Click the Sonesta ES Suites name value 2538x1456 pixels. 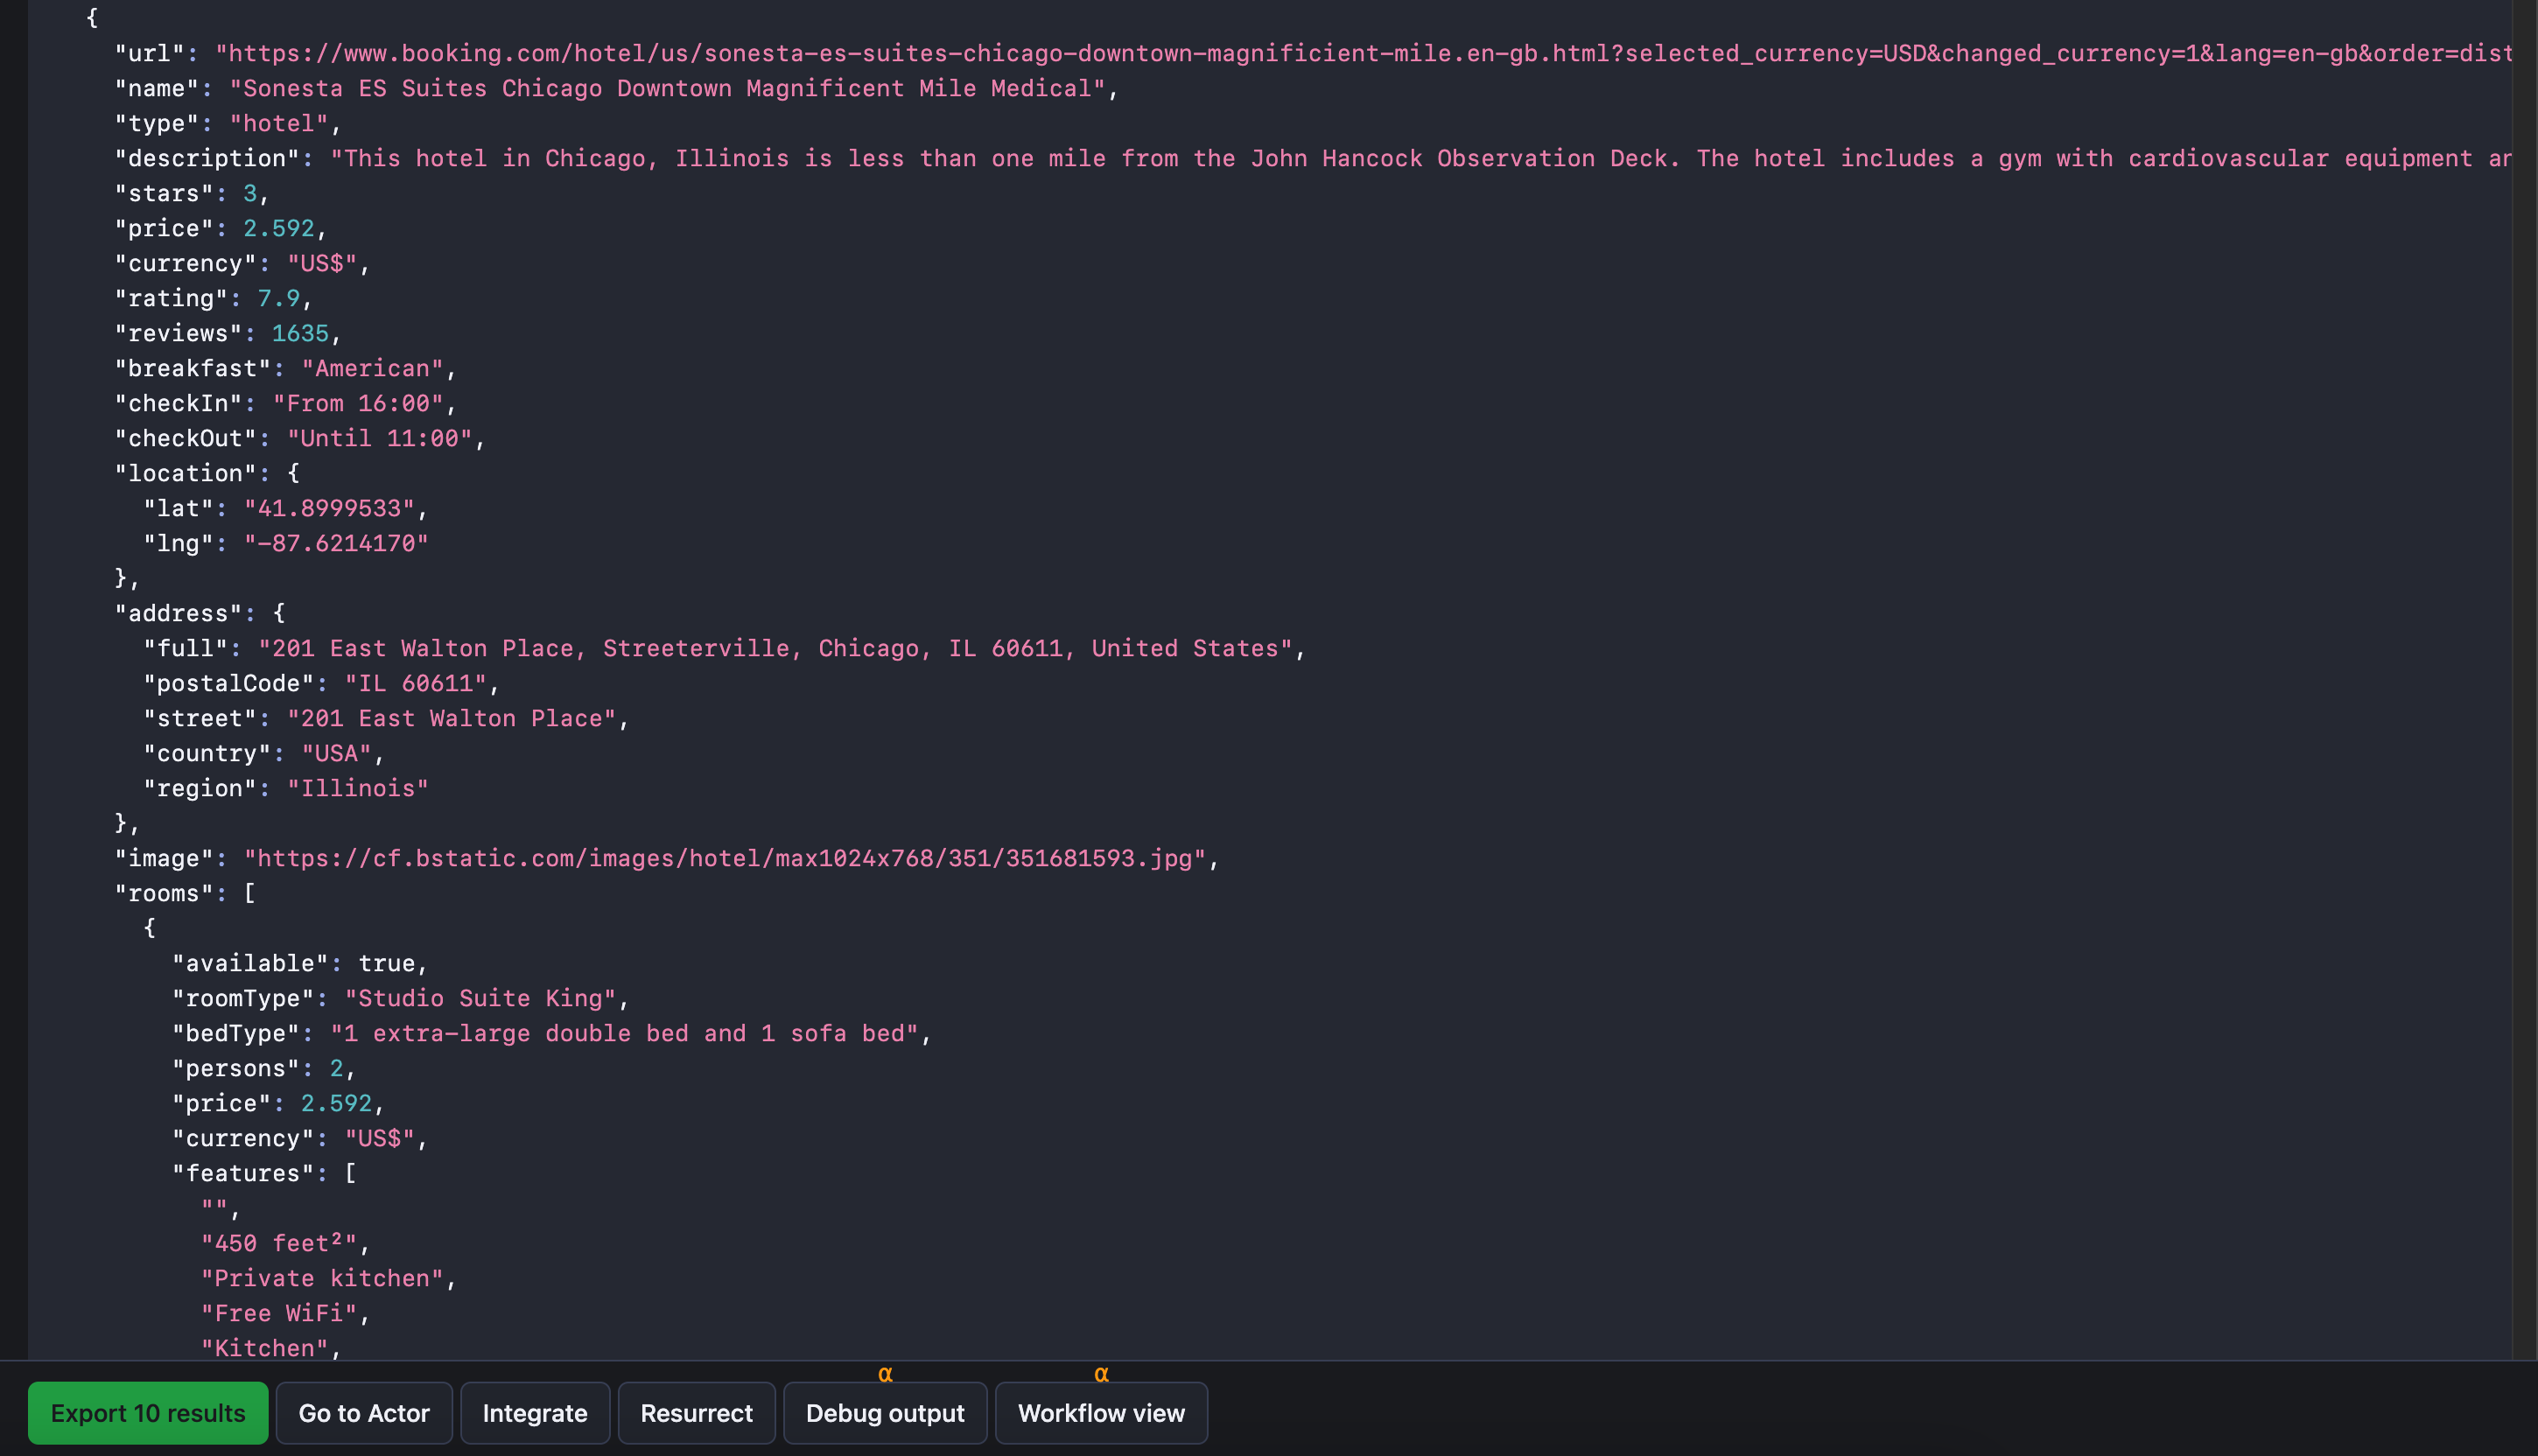pyautogui.click(x=668, y=88)
